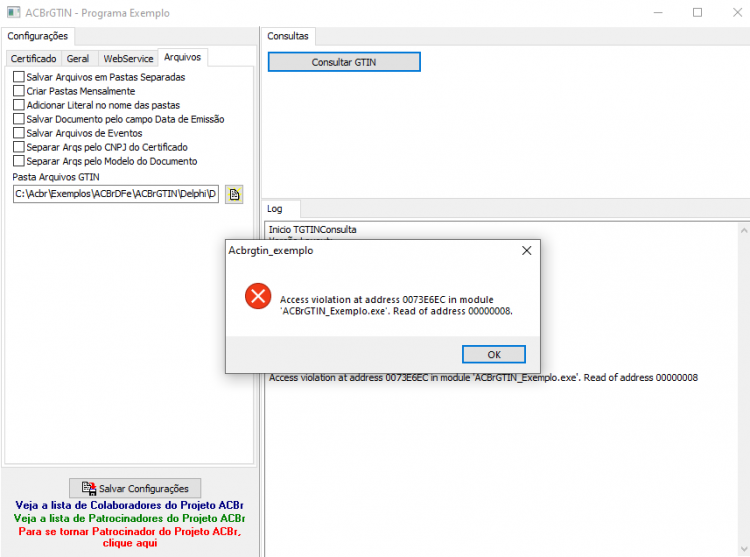Click the Consultar GTIN button
Screen dimensions: 750x557
click(x=344, y=62)
